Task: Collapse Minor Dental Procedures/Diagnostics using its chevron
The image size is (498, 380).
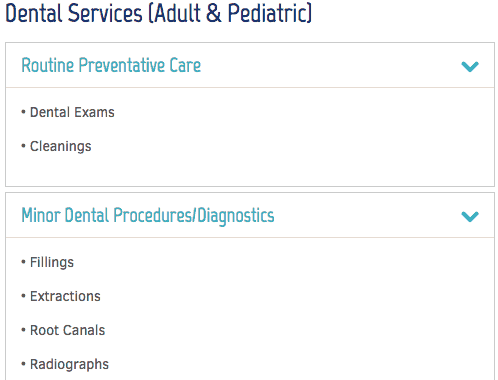Action: click(470, 216)
